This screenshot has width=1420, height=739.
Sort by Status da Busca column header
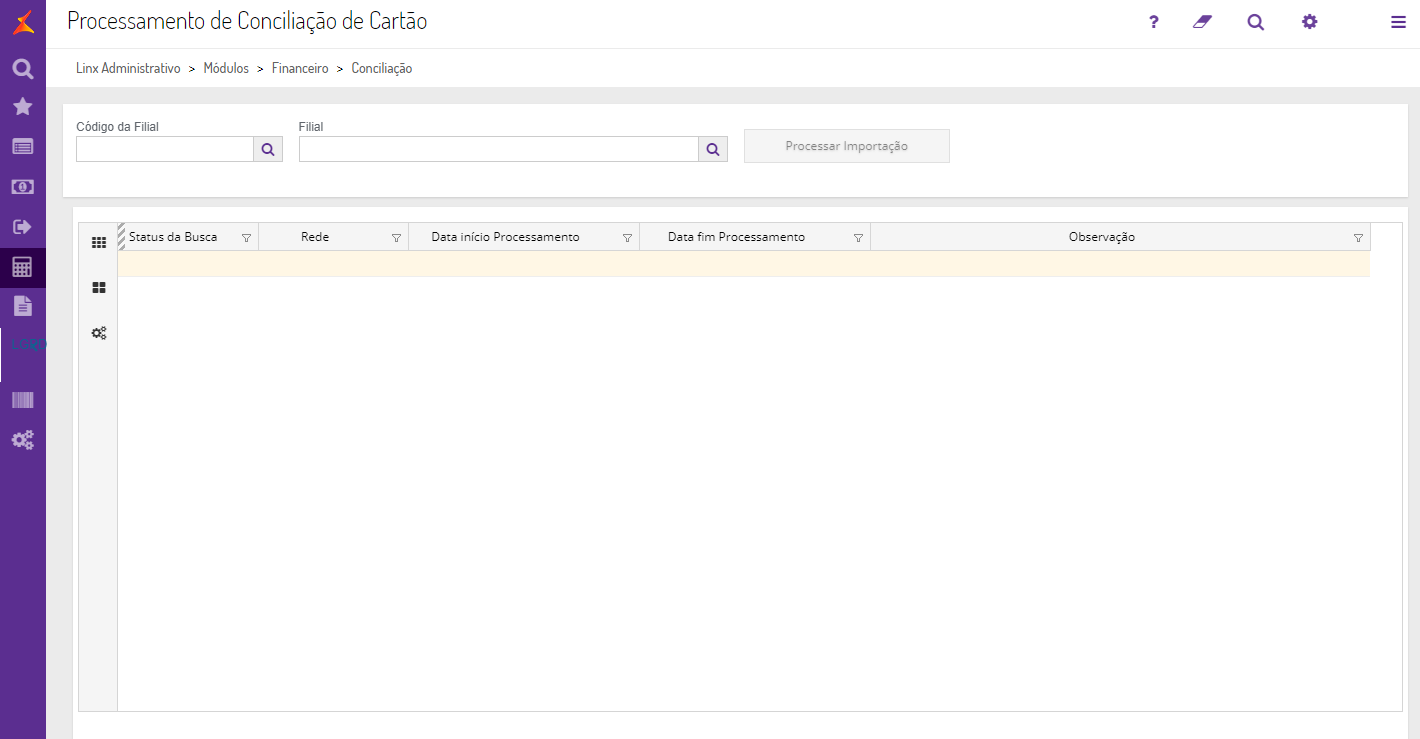point(173,237)
